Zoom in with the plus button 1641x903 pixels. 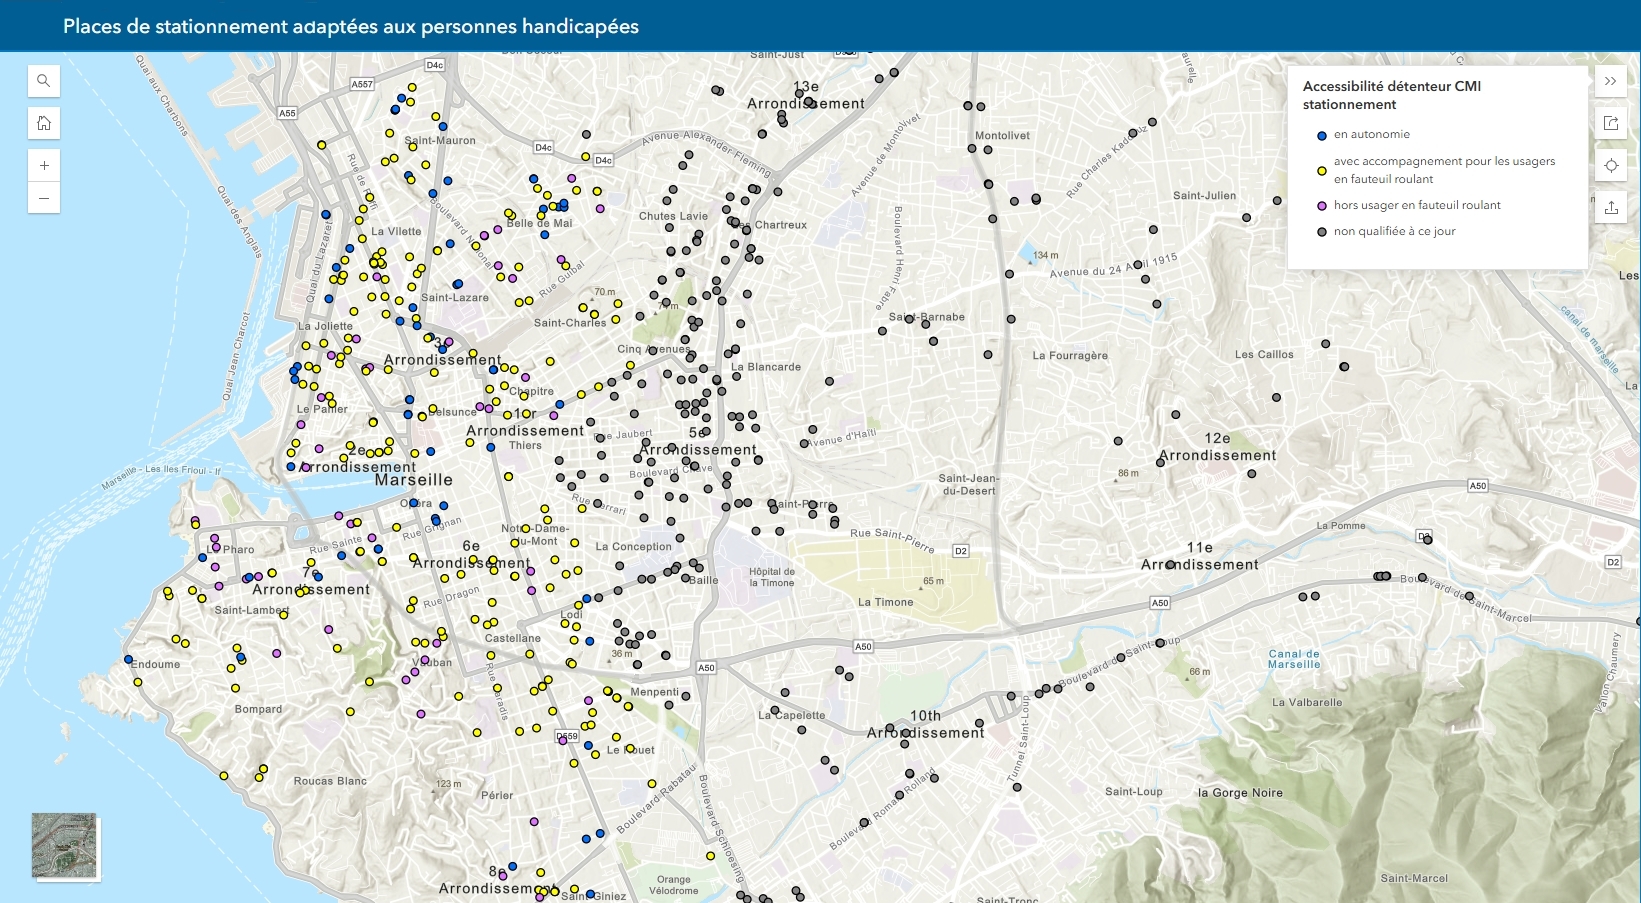[x=43, y=165]
